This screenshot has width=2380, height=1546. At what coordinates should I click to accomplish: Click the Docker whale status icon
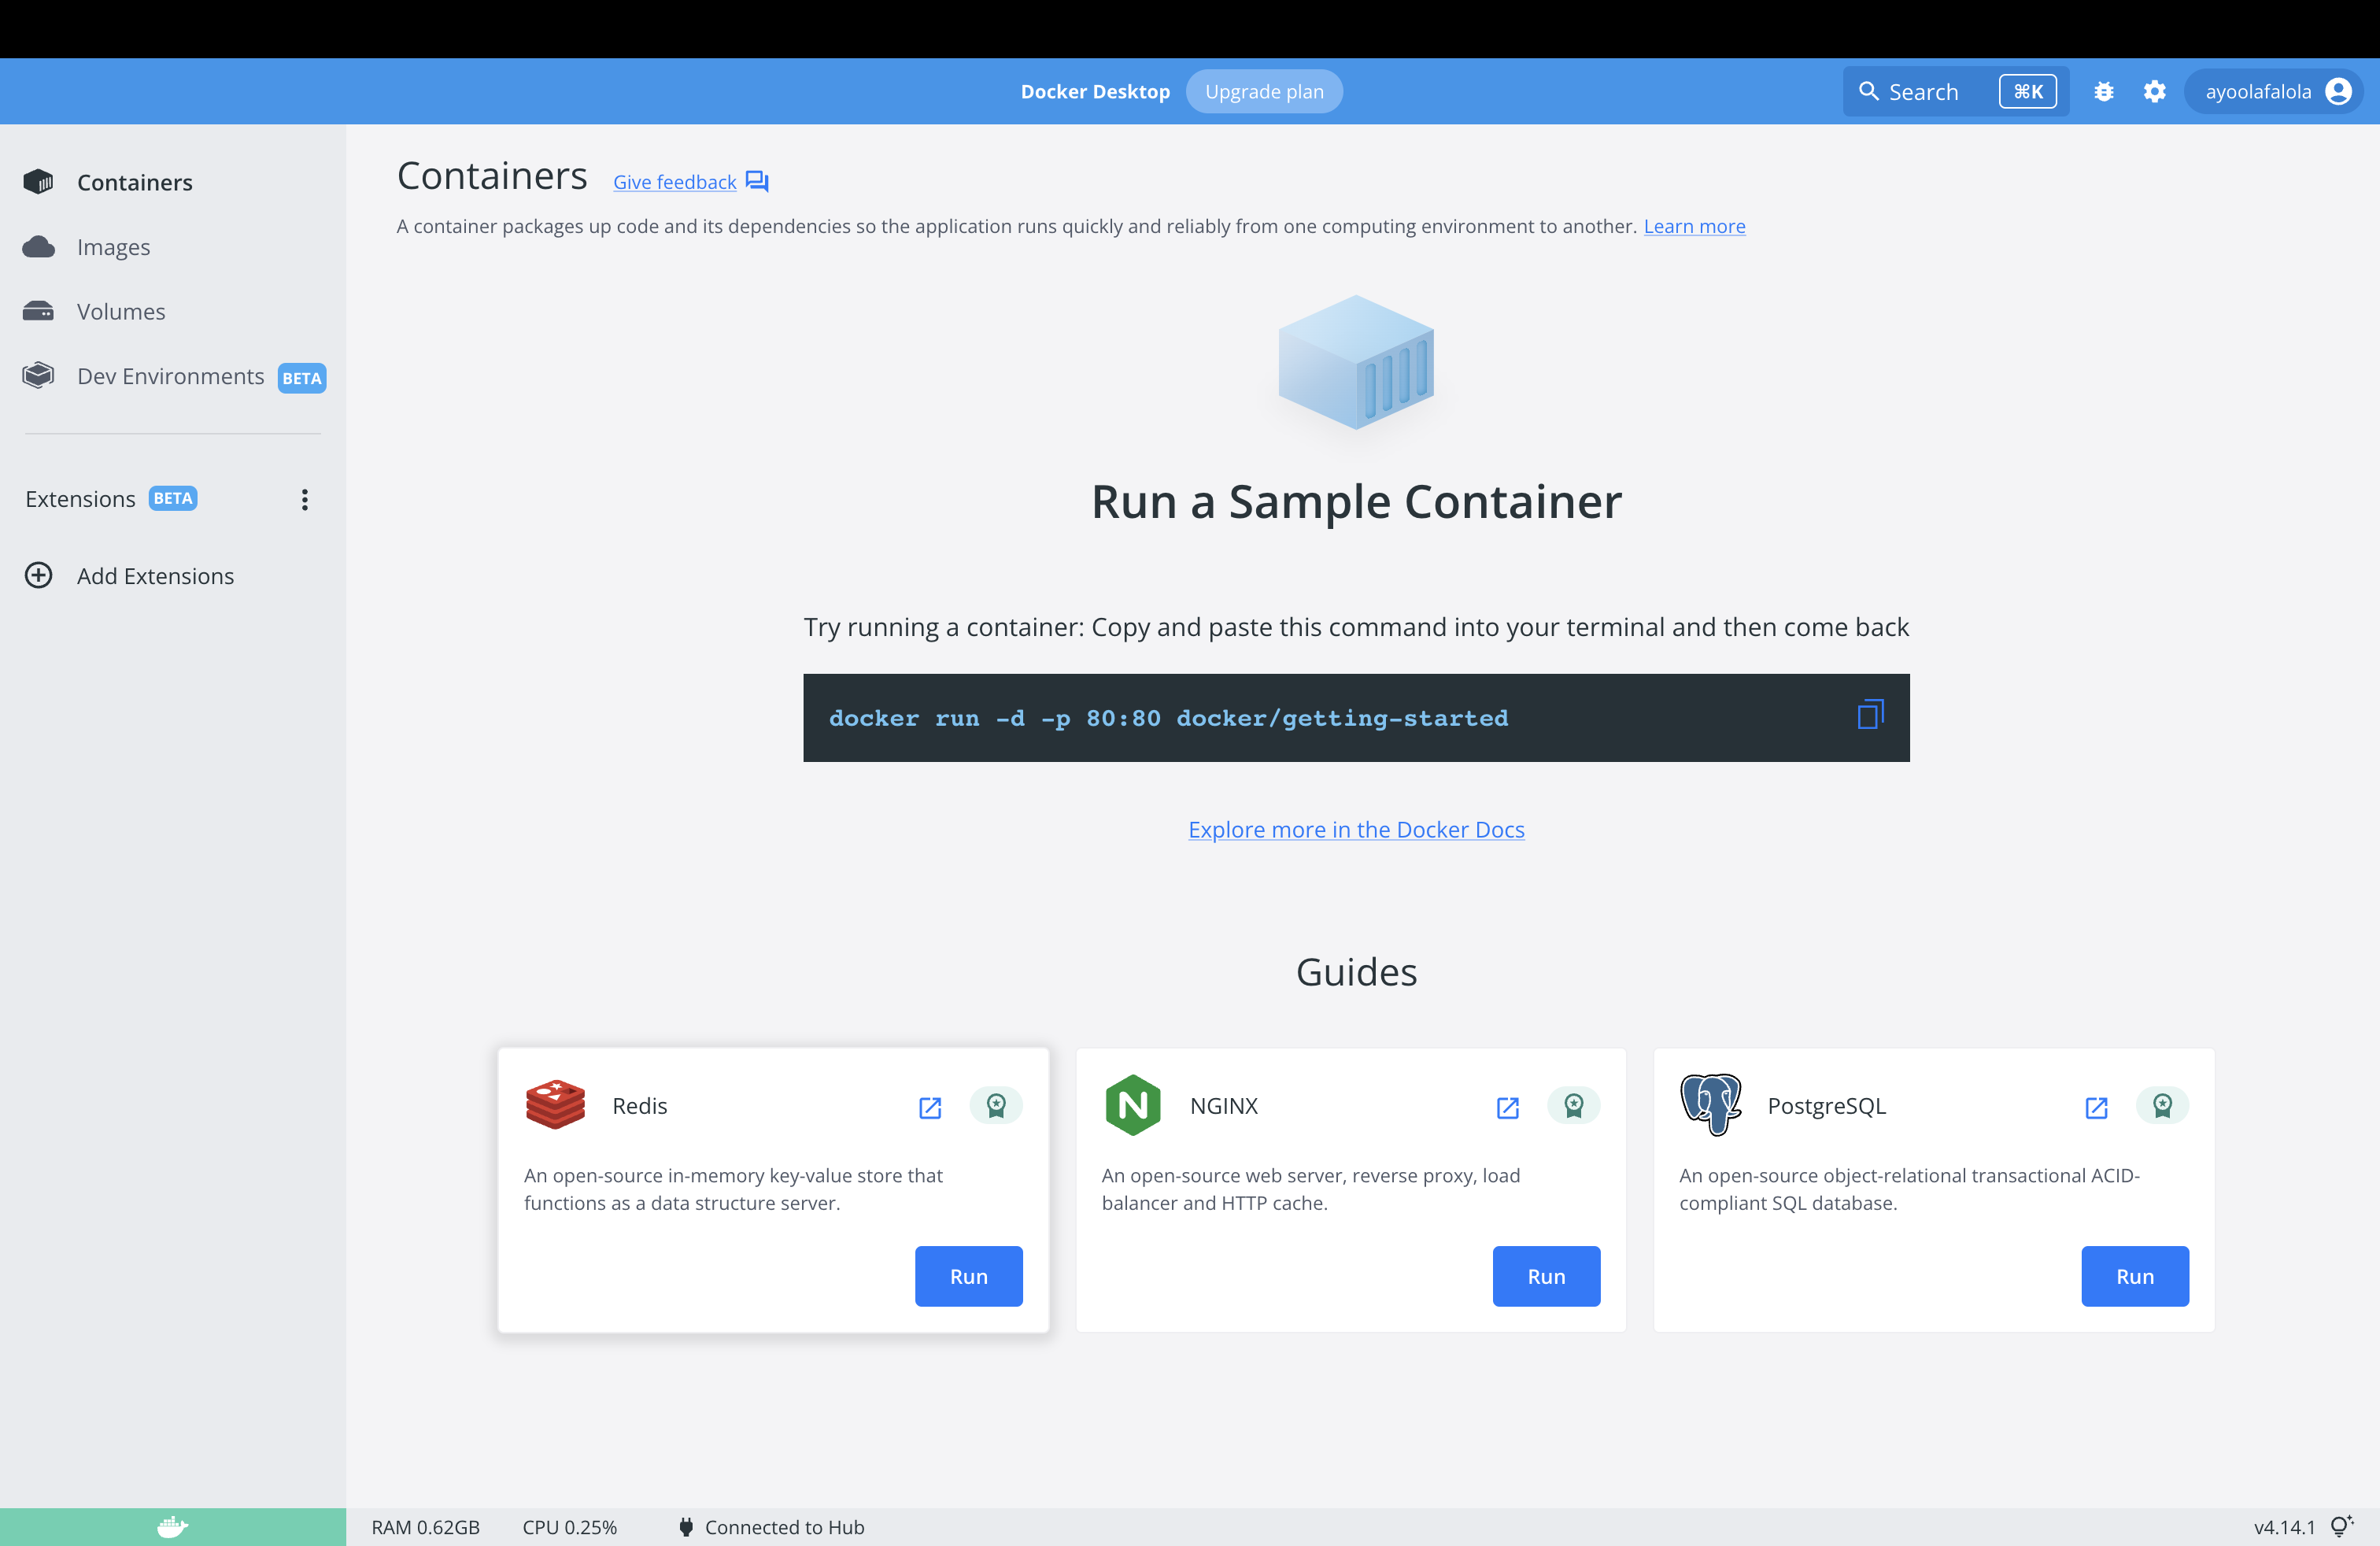click(x=173, y=1527)
